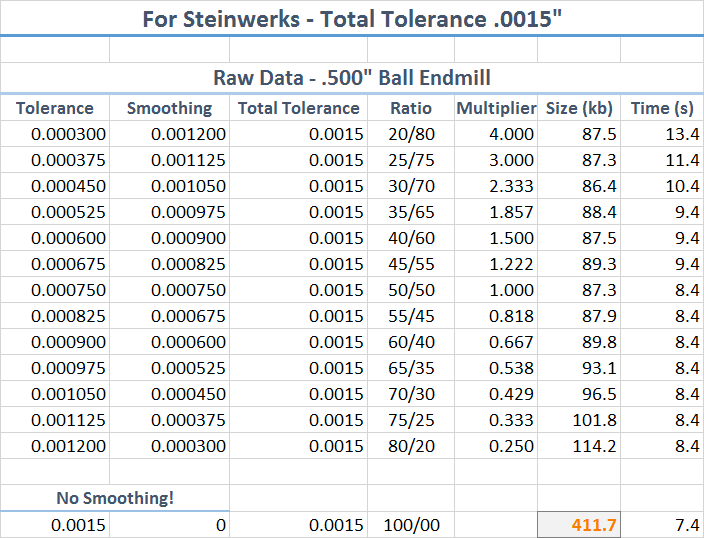704x538 pixels.
Task: Select size cell 96.5
Action: tap(579, 394)
